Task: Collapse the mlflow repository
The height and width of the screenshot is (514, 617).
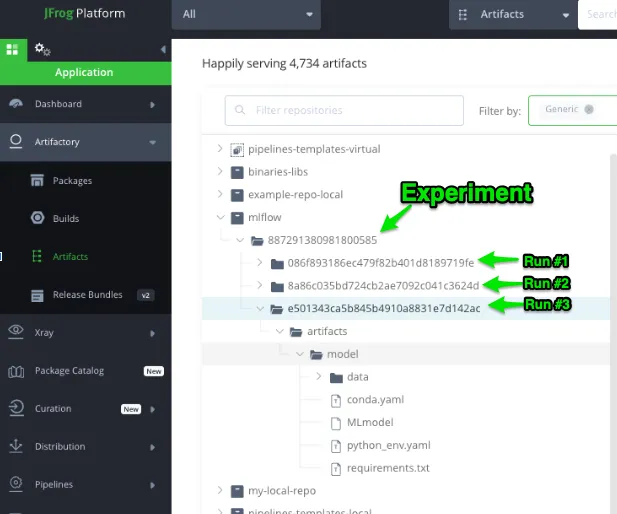Action: (220, 217)
